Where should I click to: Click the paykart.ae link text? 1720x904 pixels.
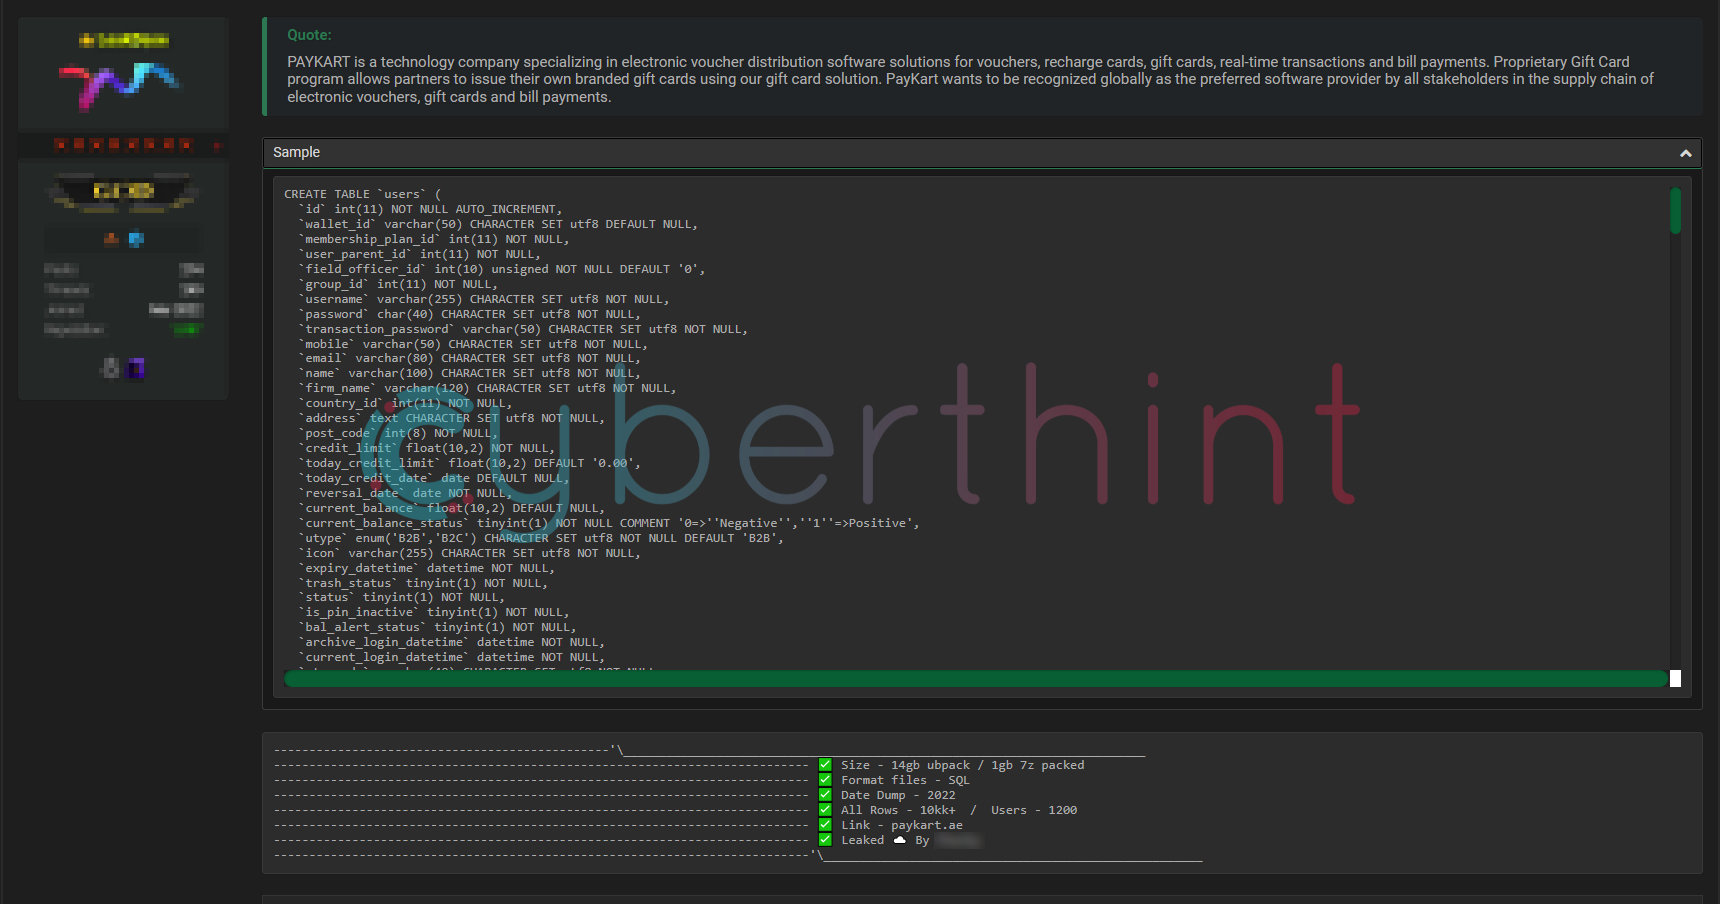click(927, 825)
